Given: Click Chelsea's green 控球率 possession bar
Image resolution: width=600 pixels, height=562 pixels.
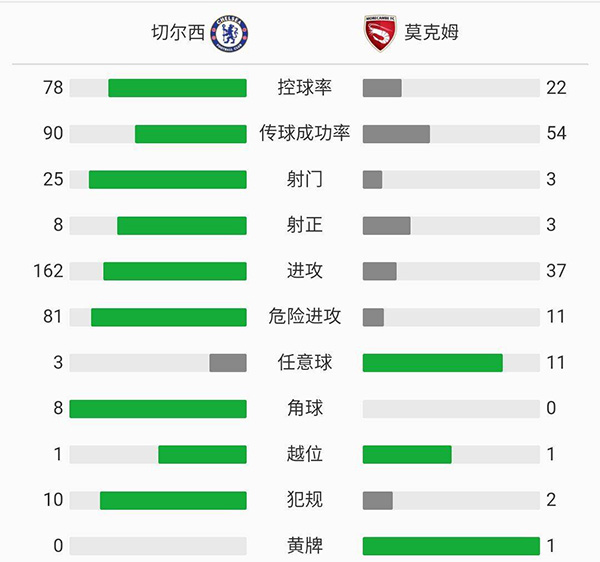Looking at the screenshot, I should click(177, 88).
